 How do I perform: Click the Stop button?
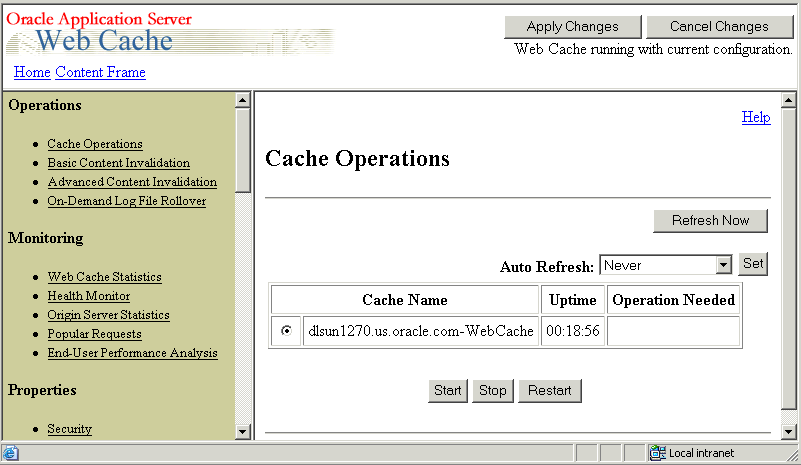[x=492, y=390]
